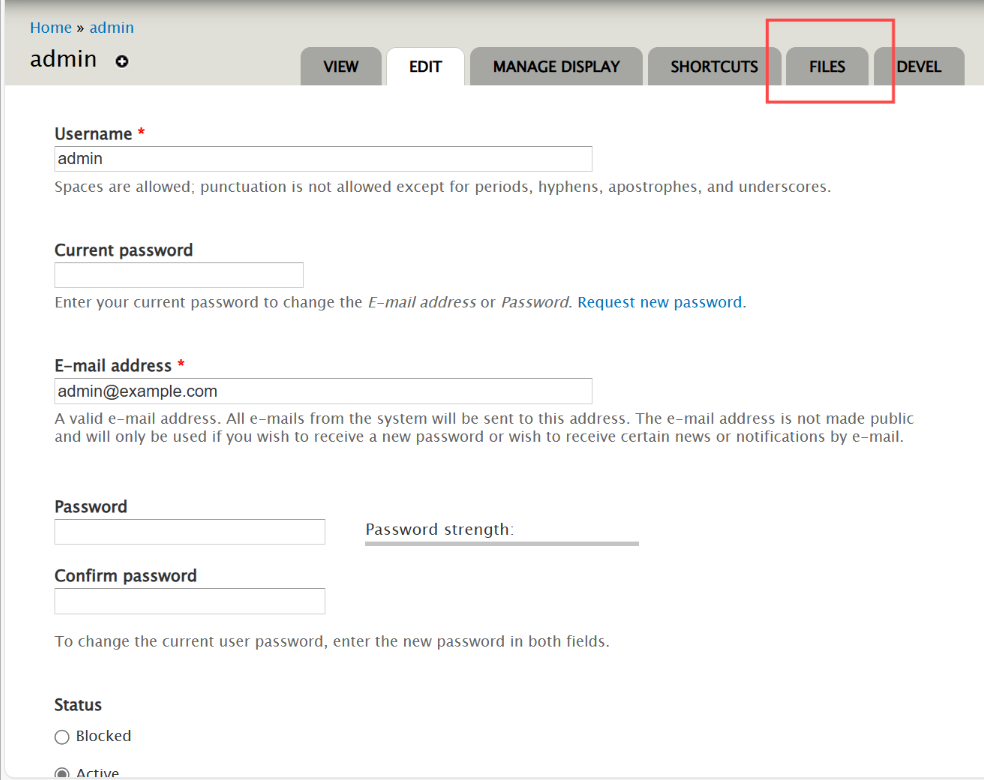Click the admin breadcrumb link

[112, 28]
